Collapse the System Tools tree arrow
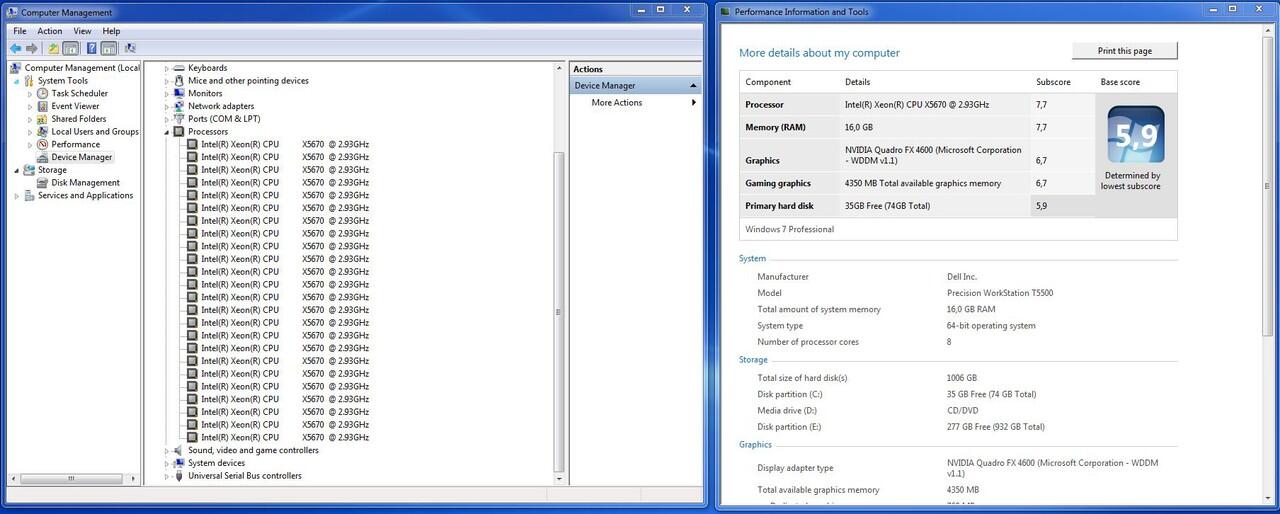 (x=17, y=81)
